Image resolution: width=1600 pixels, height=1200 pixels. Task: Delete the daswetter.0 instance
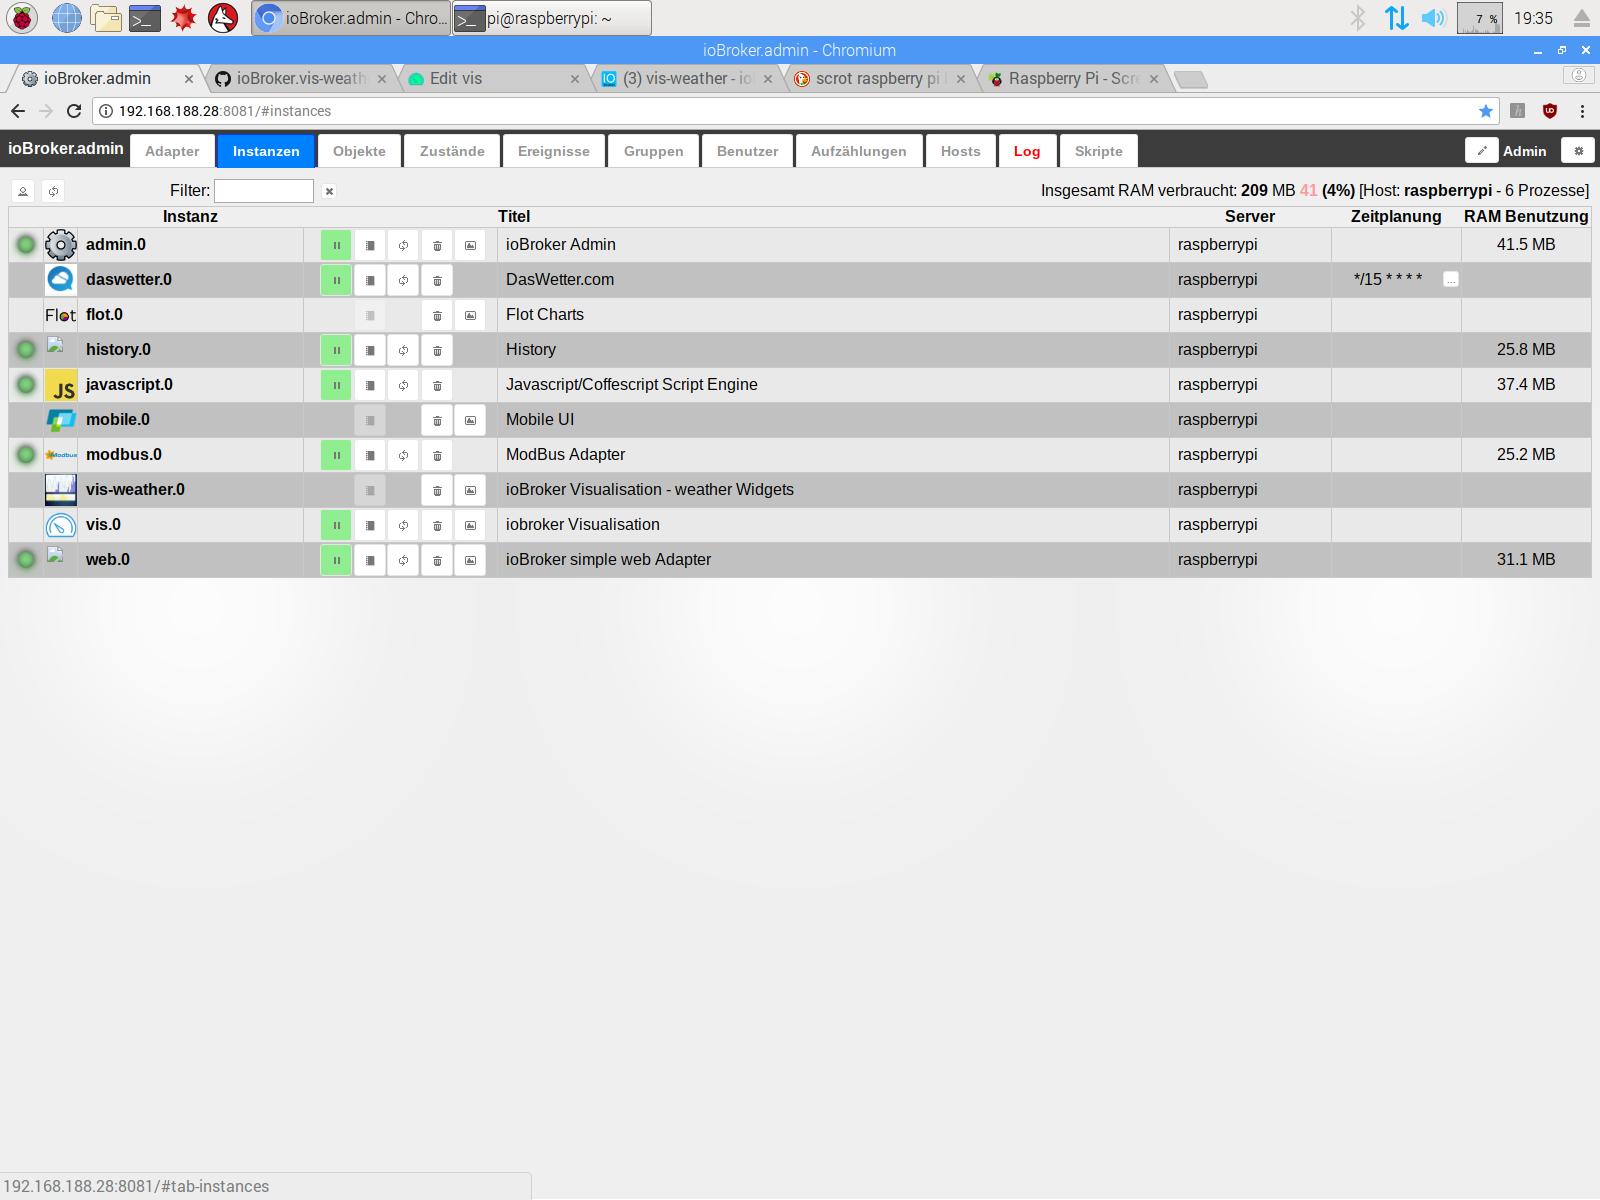tap(437, 280)
